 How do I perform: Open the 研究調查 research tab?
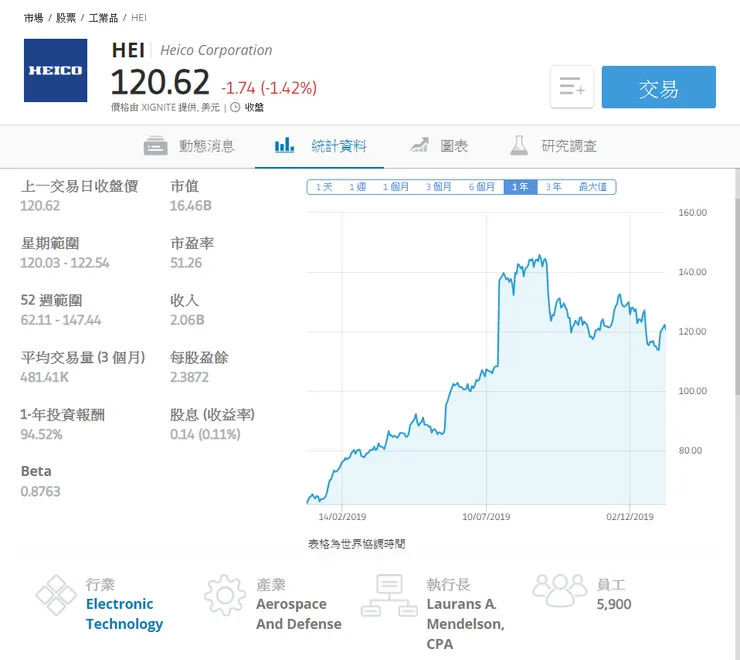[x=553, y=146]
